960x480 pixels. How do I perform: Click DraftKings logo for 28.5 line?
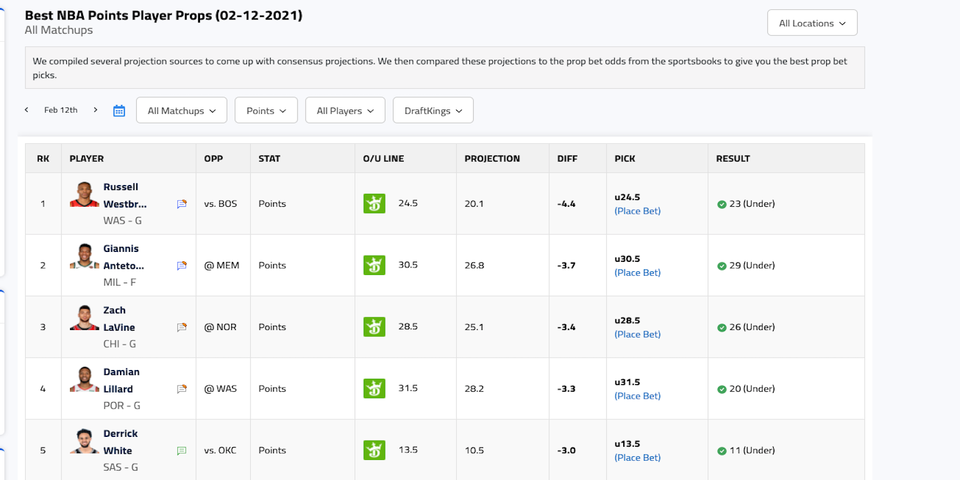(x=374, y=327)
